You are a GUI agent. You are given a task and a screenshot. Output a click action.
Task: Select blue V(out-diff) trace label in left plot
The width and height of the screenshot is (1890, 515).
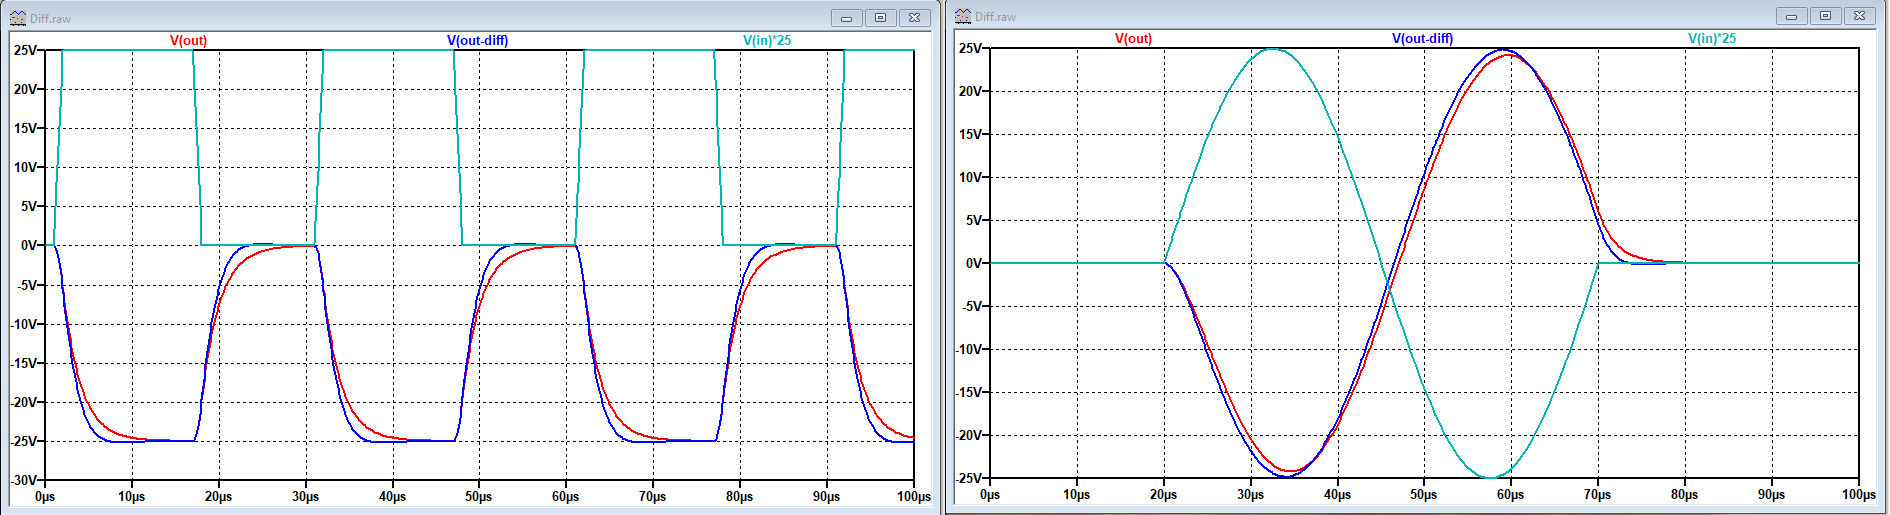[x=477, y=41]
